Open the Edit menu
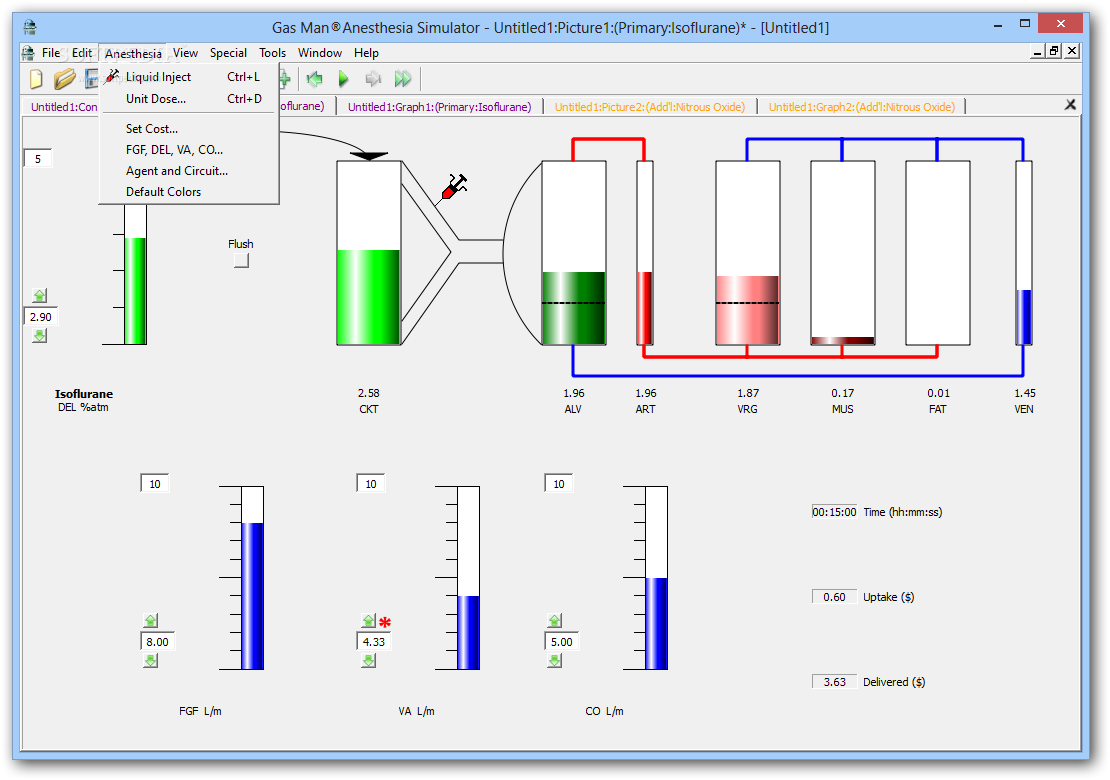 pyautogui.click(x=82, y=52)
